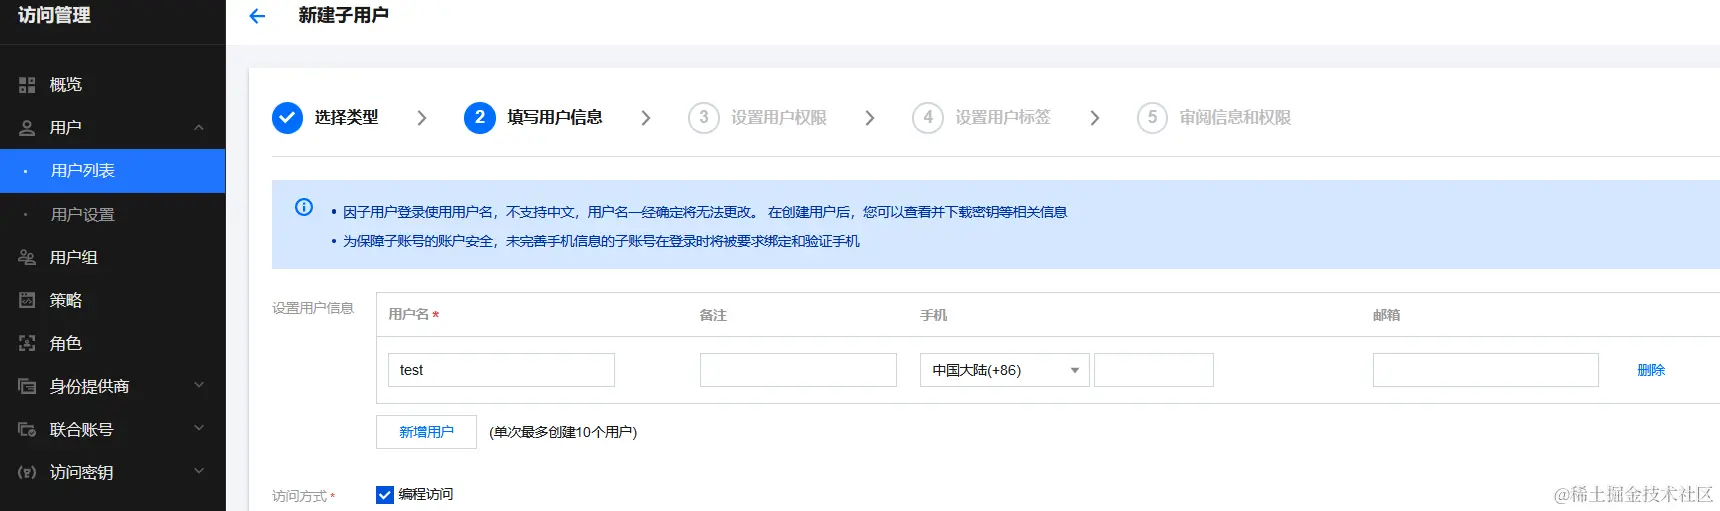Expand the 访问密钥 menu chevron
1720x511 pixels.
[x=199, y=471]
